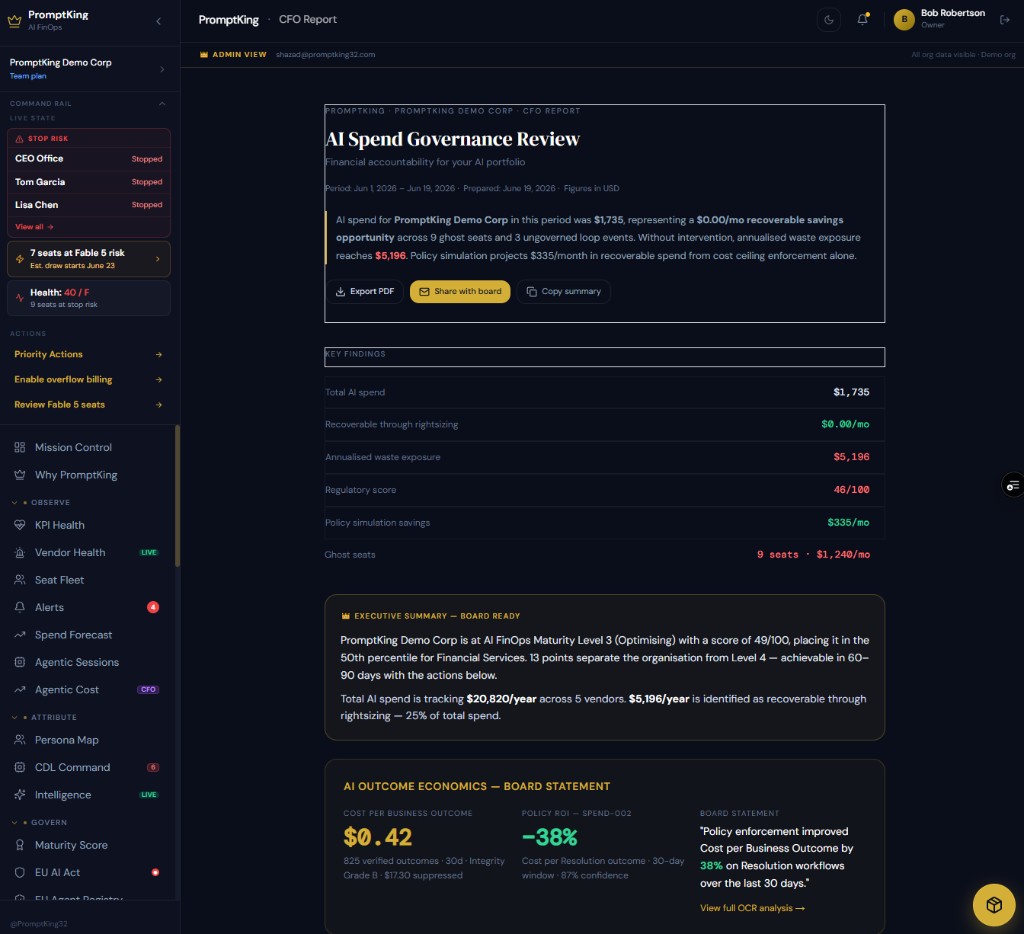Image resolution: width=1024 pixels, height=934 pixels.
Task: Click the Alerts red count badge
Action: [153, 607]
